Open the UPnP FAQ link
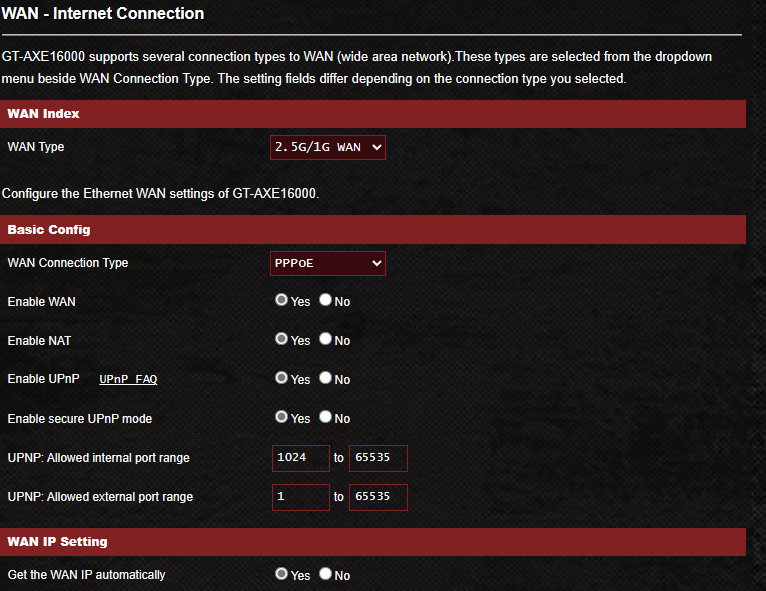 pos(128,380)
